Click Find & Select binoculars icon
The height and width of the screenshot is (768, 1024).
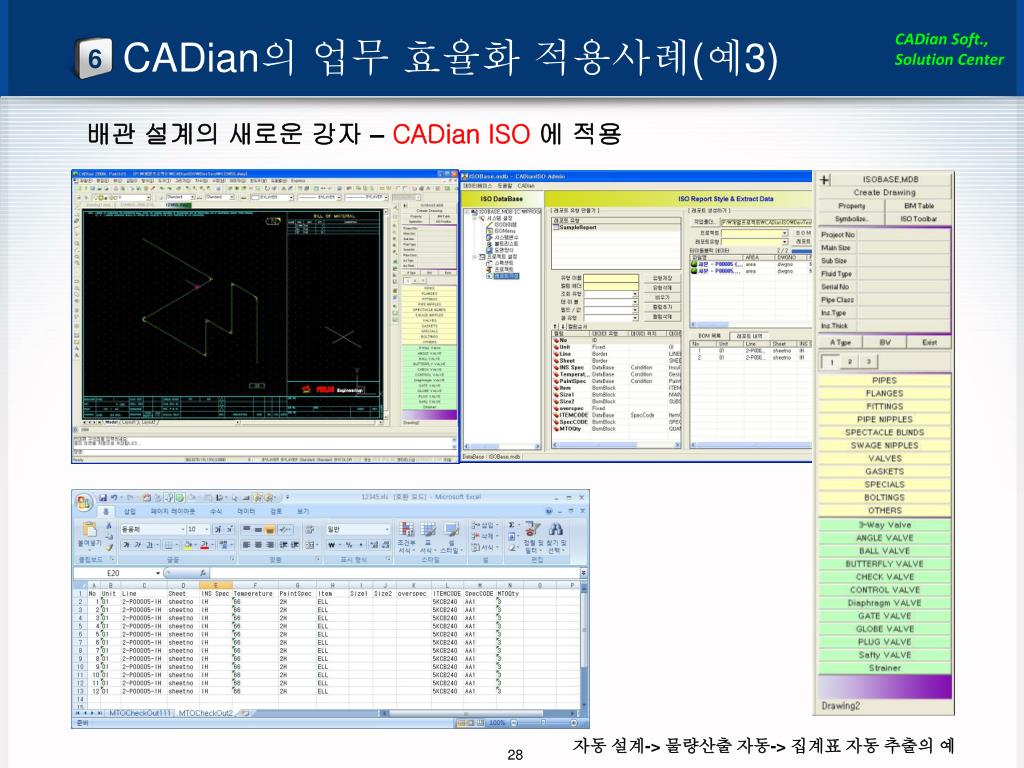coord(556,530)
